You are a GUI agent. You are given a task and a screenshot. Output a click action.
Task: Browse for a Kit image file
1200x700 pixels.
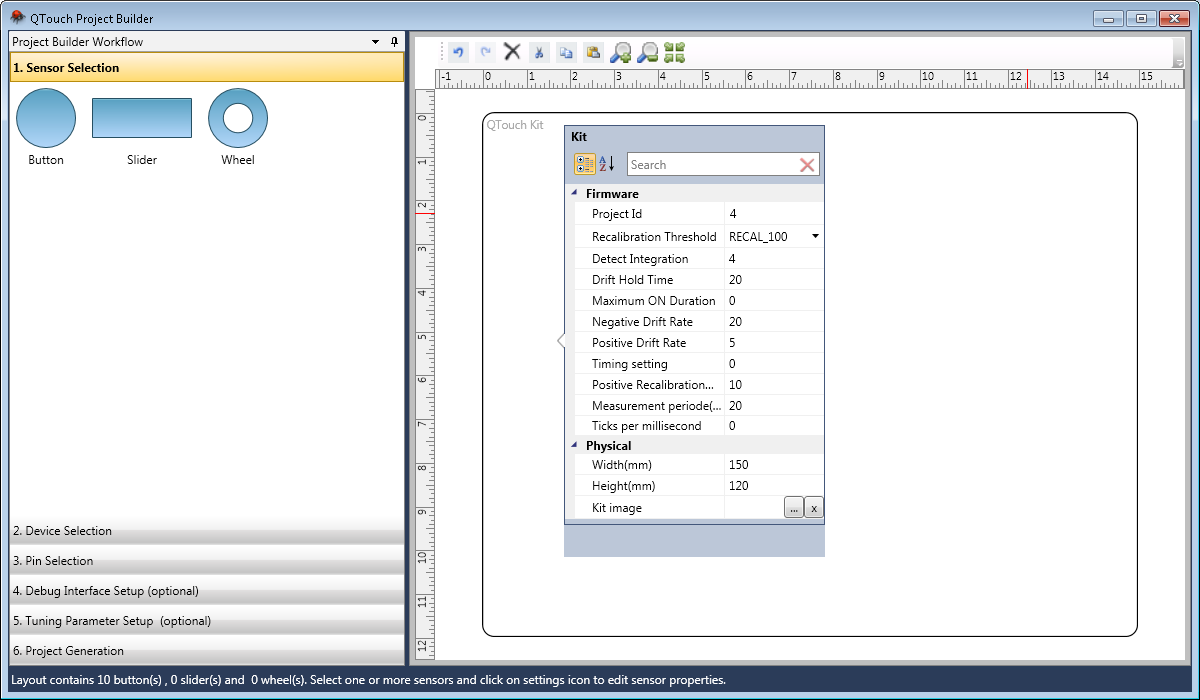(794, 508)
